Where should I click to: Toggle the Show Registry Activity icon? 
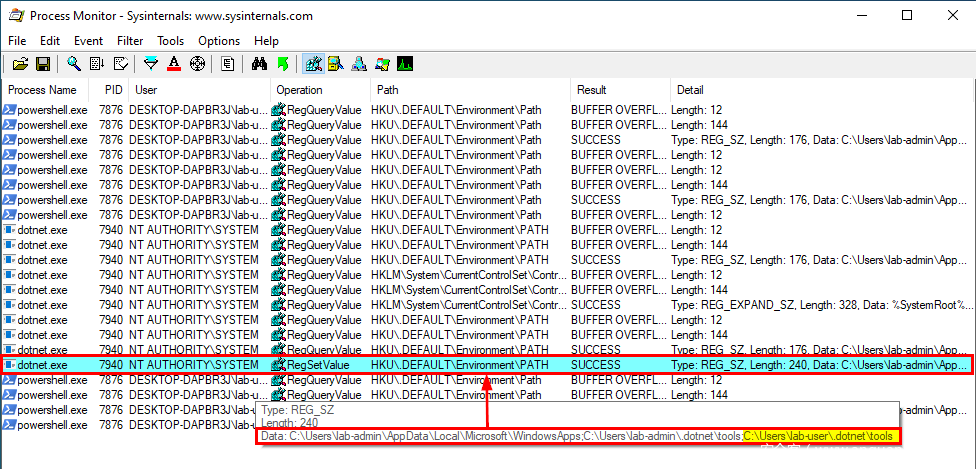(x=313, y=64)
